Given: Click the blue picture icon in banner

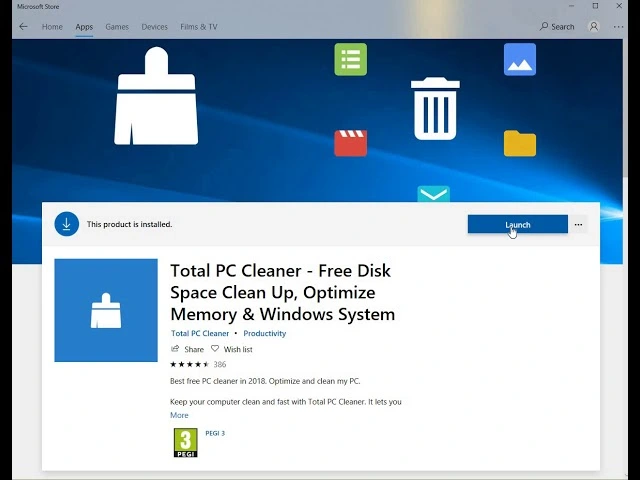Looking at the screenshot, I should pos(520,60).
